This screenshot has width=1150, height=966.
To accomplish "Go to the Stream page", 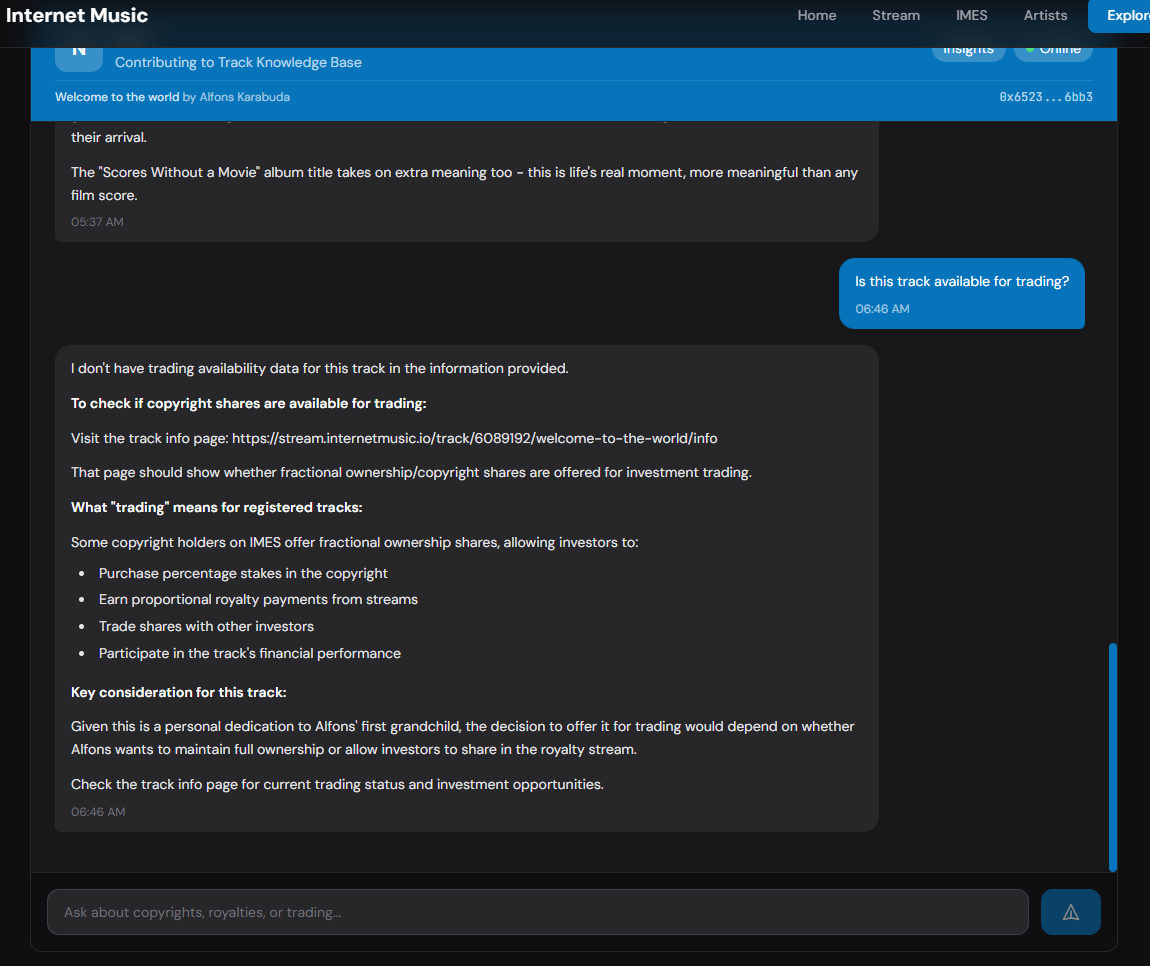I will [x=895, y=15].
